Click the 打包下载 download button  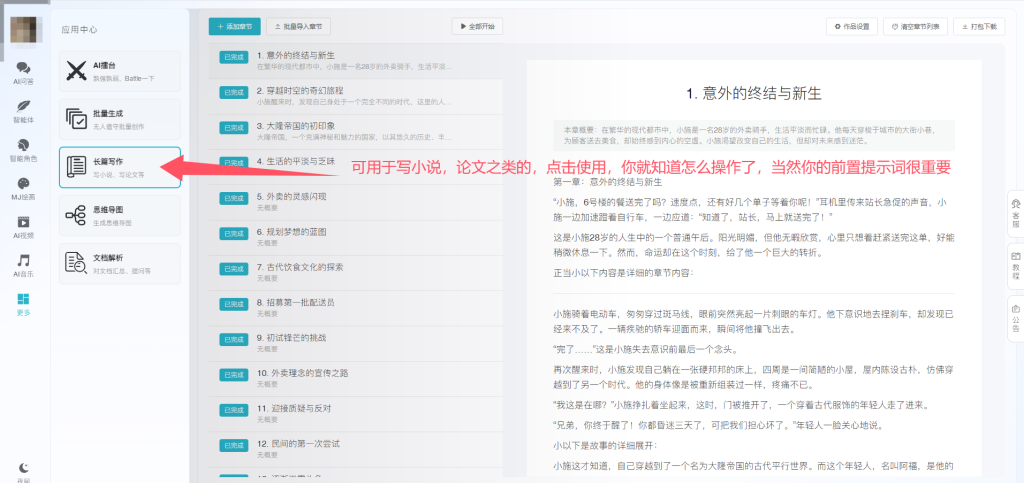[978, 26]
